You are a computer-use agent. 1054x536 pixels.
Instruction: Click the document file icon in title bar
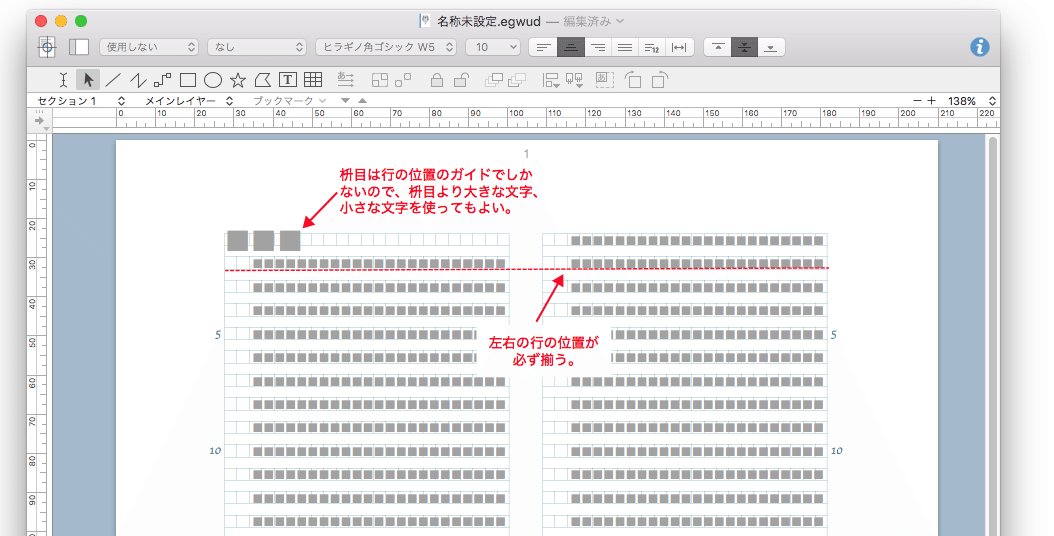[x=425, y=21]
